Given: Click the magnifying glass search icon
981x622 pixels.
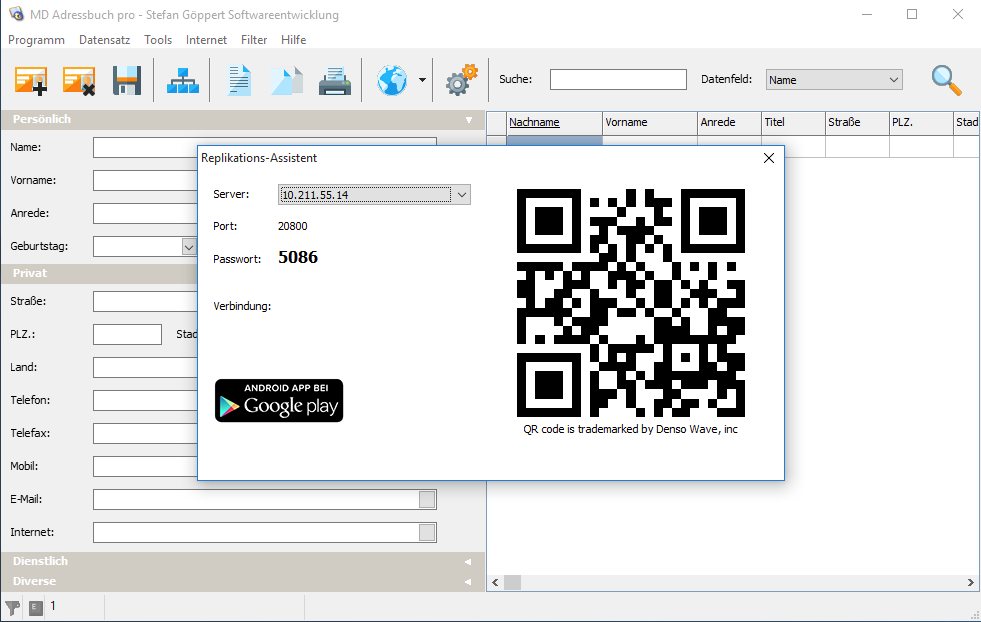Looking at the screenshot, I should [946, 80].
